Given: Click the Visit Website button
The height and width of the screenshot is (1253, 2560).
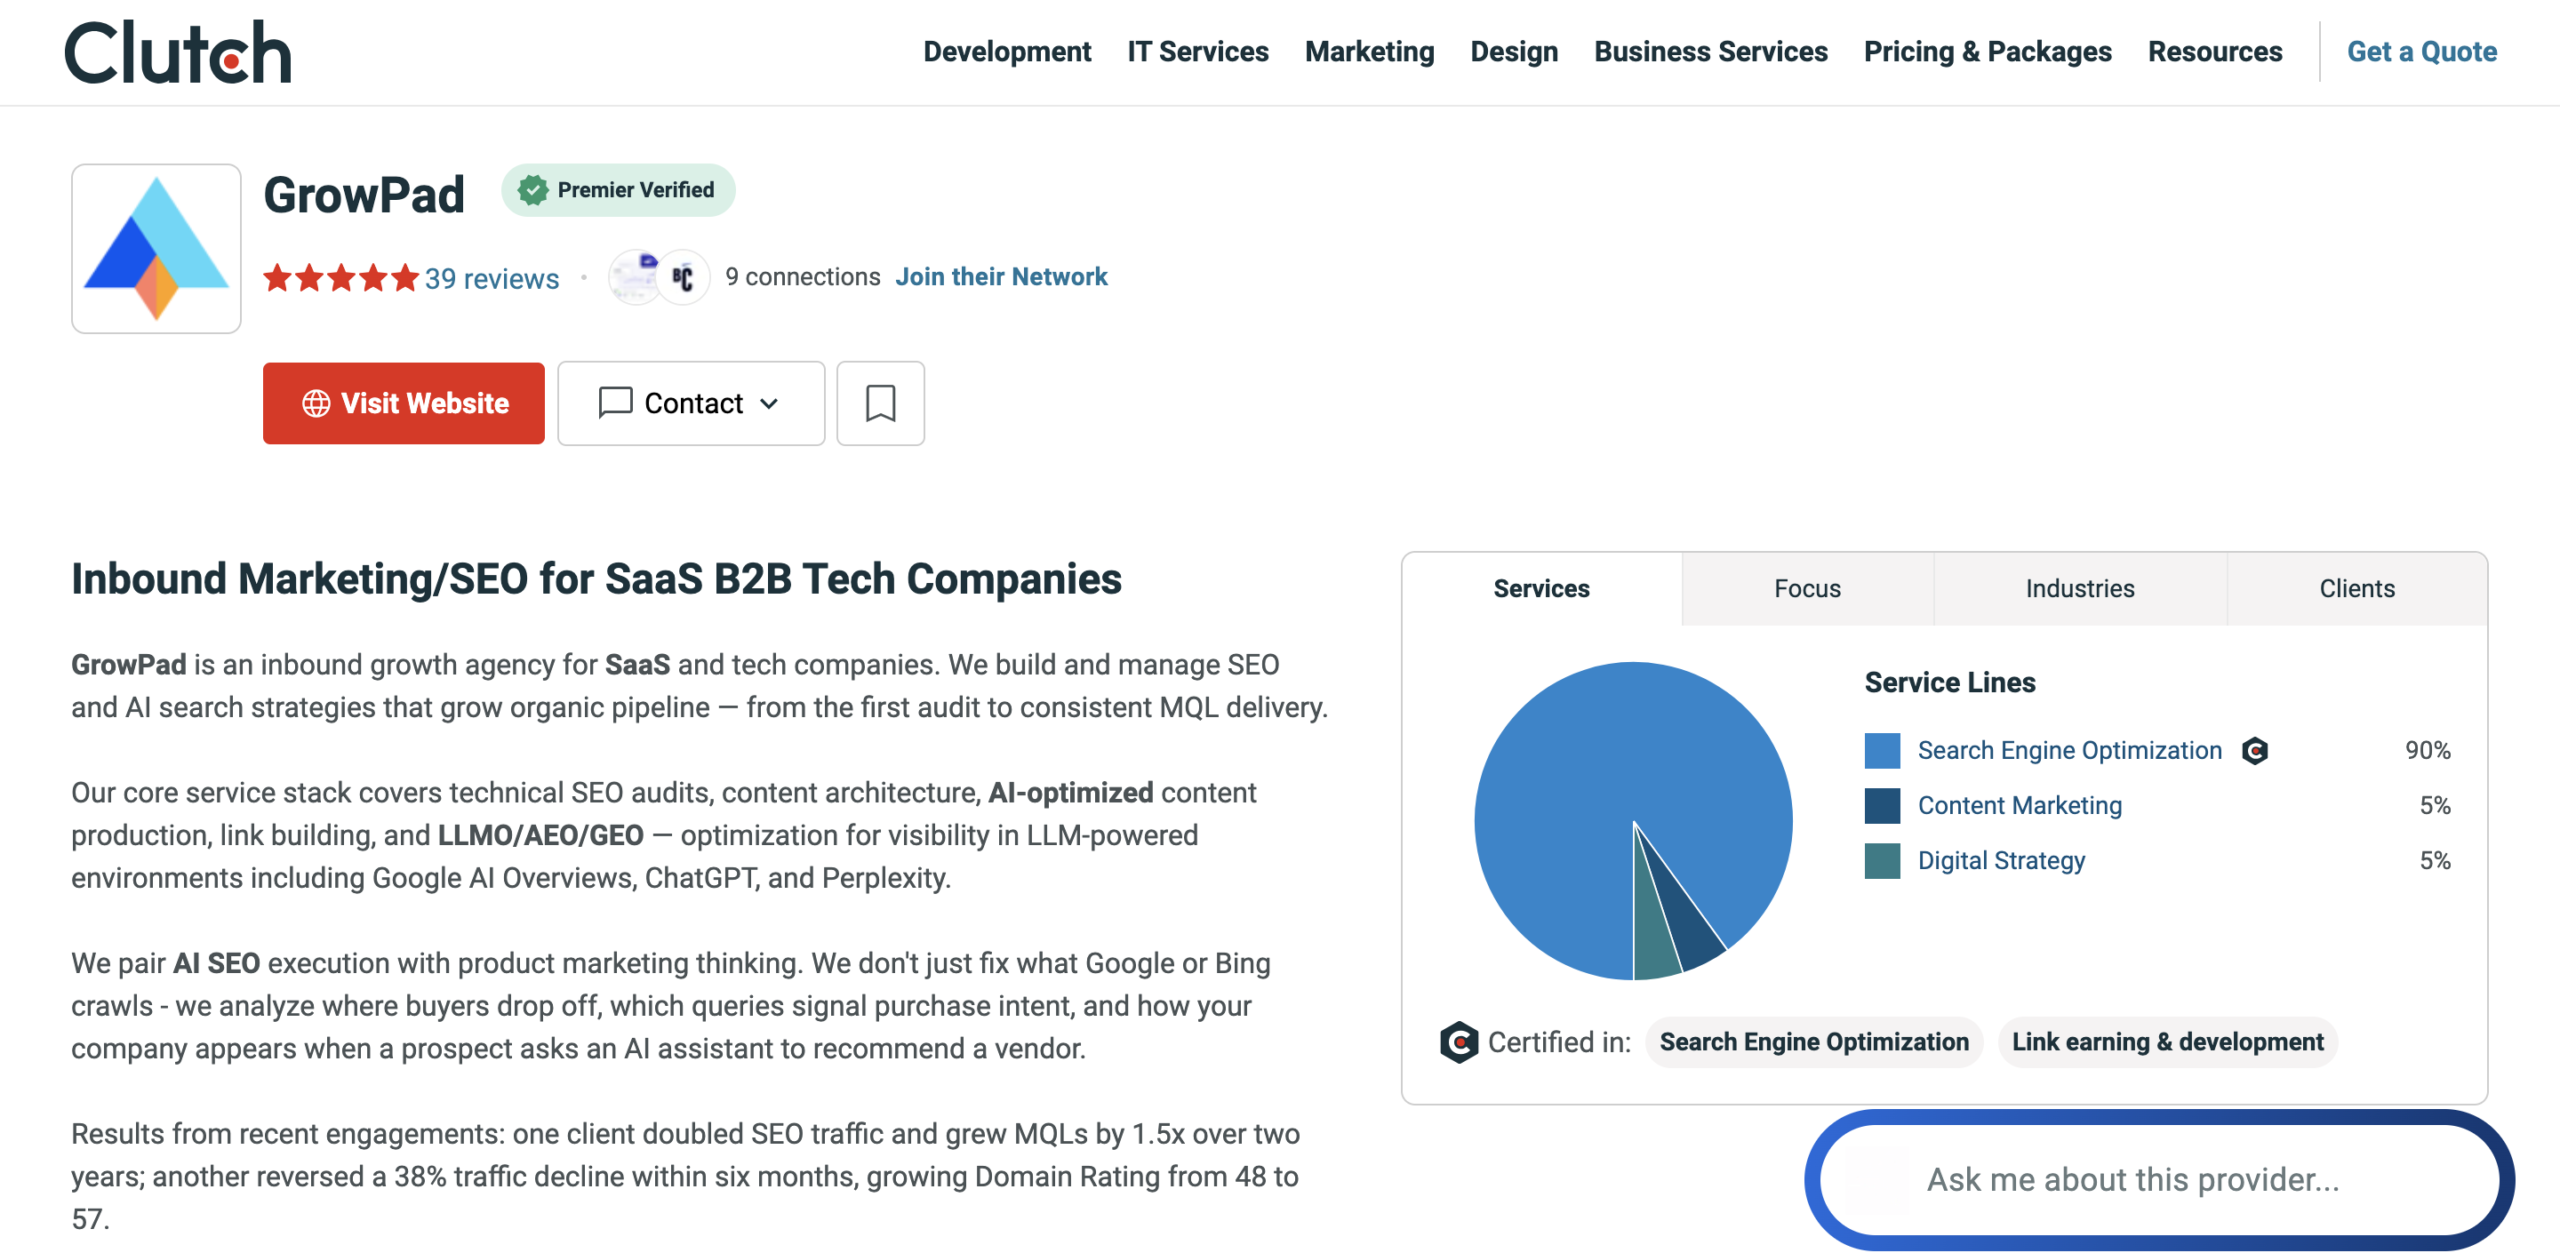Looking at the screenshot, I should [404, 403].
